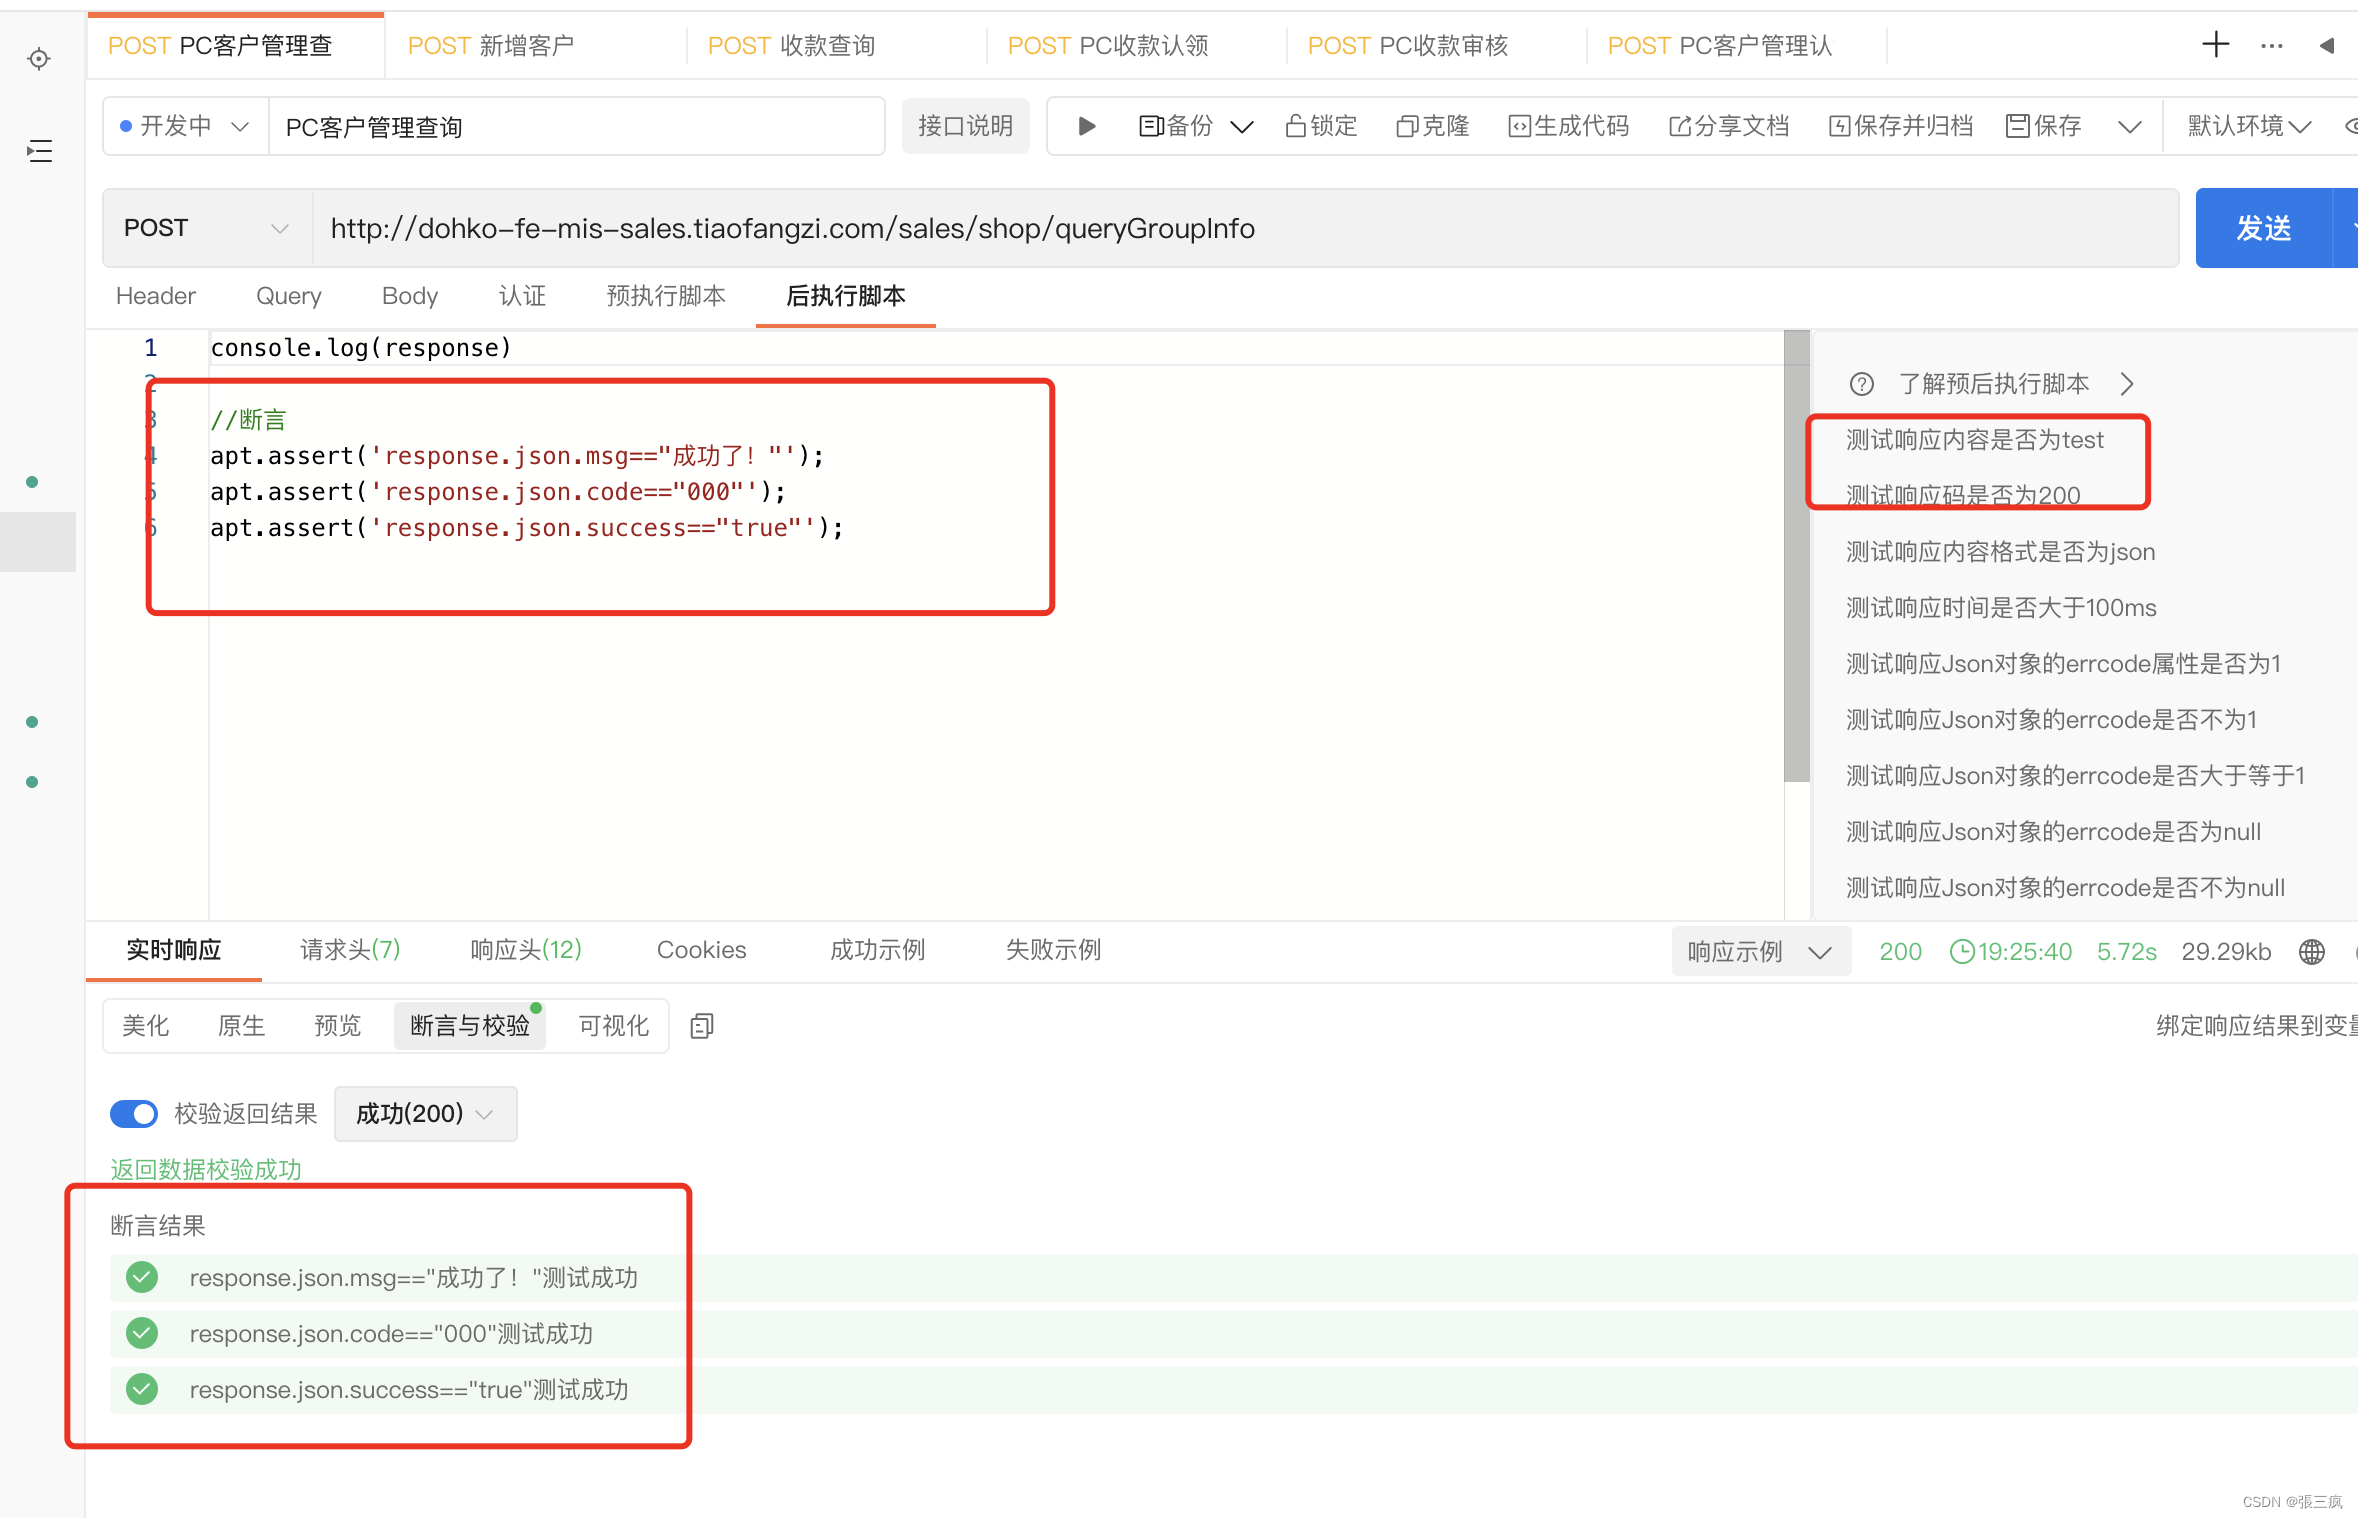This screenshot has width=2358, height=1518.
Task: Click the 发送 send button
Action: click(x=2265, y=227)
